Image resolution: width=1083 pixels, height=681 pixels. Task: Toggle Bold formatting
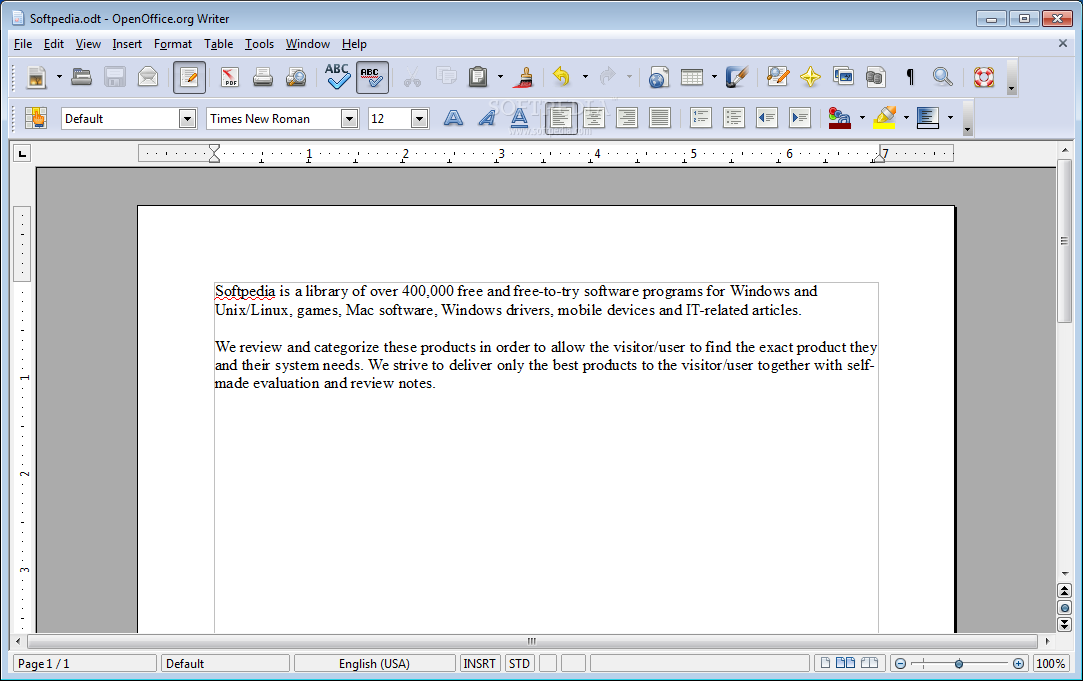click(453, 118)
